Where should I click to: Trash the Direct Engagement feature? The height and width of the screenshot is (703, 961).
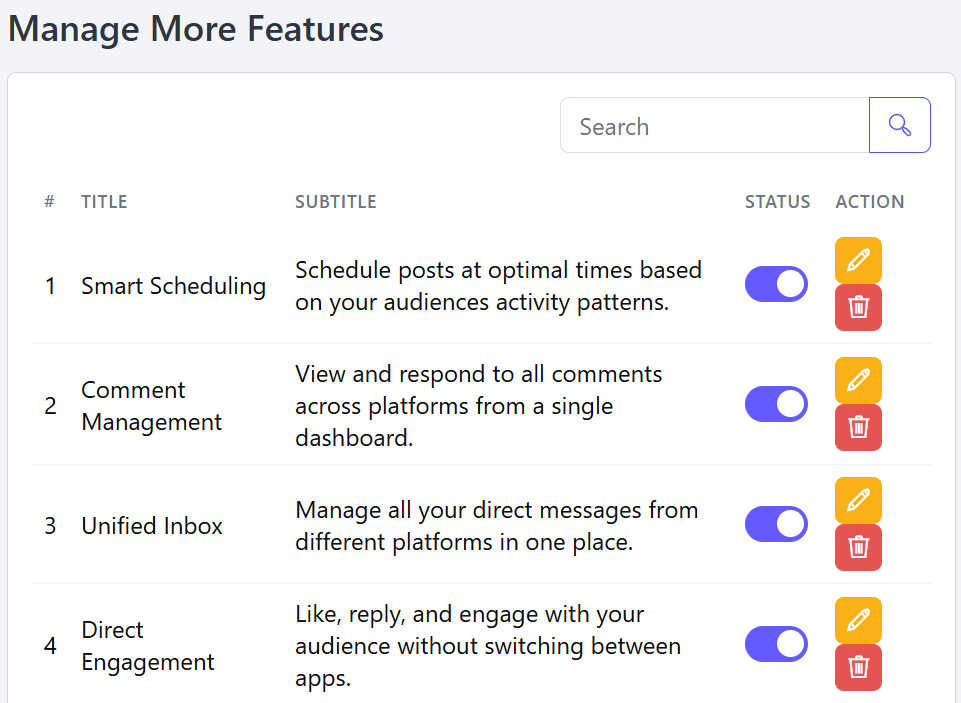point(858,667)
